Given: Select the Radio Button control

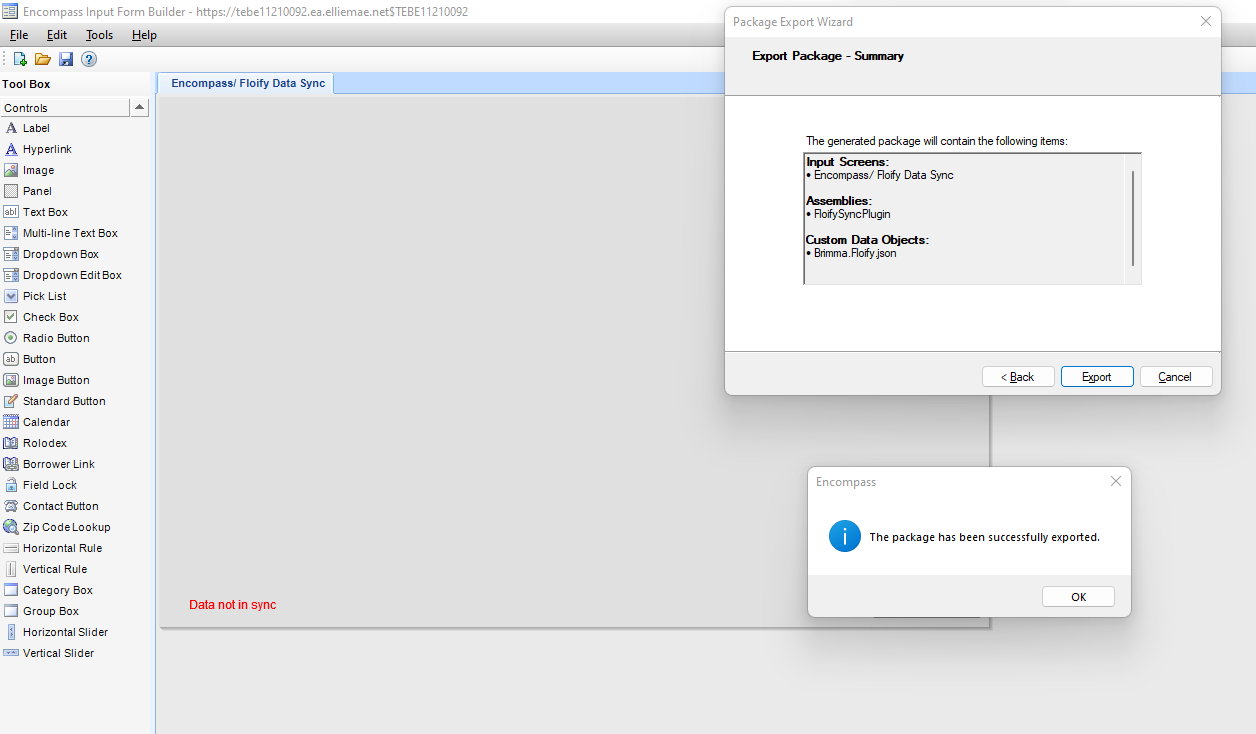Looking at the screenshot, I should click(56, 338).
